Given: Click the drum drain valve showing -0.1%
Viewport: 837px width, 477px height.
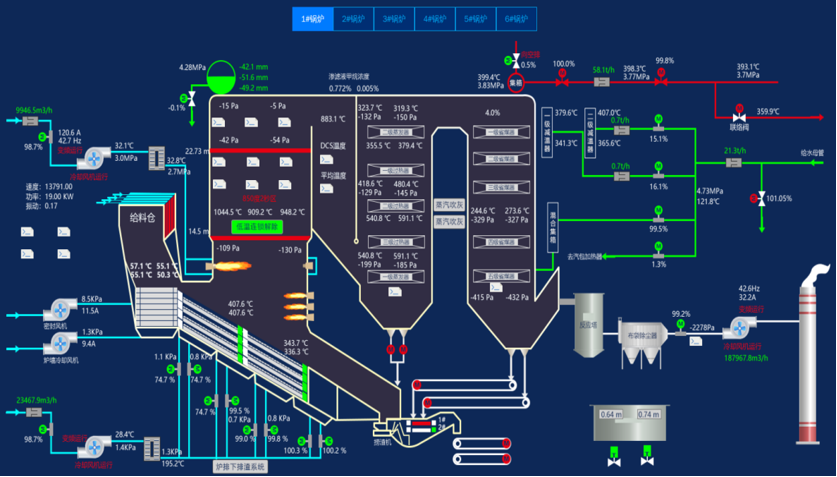Looking at the screenshot, I should pos(192,99).
